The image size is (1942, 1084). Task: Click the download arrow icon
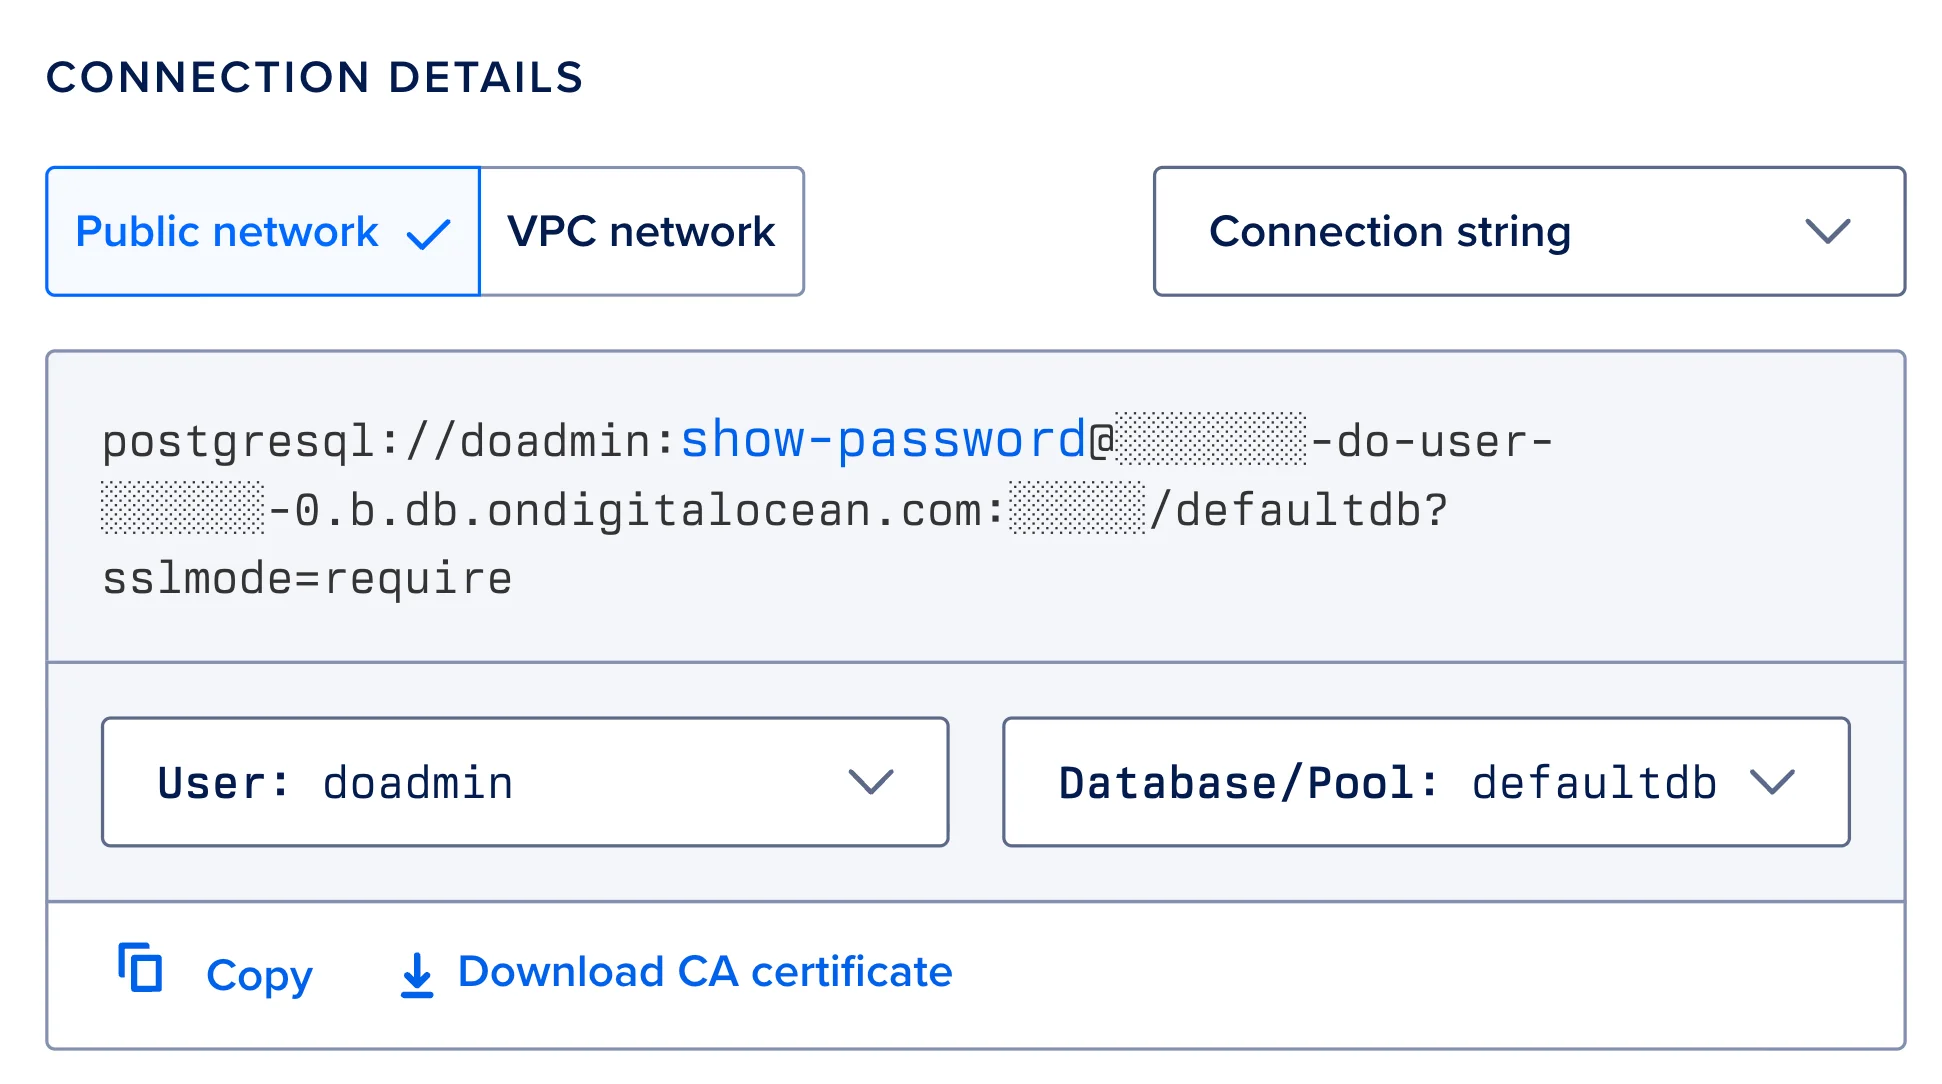pos(417,975)
